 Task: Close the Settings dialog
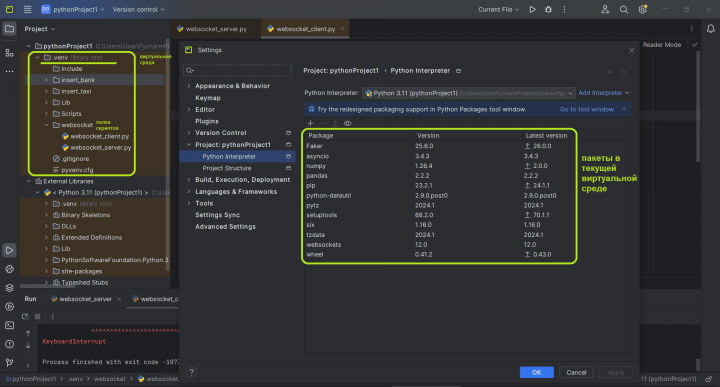click(631, 50)
